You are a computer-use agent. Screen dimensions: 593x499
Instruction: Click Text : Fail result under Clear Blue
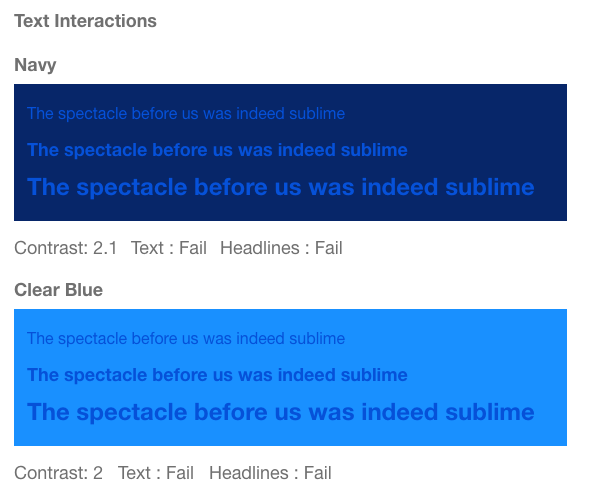(x=155, y=473)
